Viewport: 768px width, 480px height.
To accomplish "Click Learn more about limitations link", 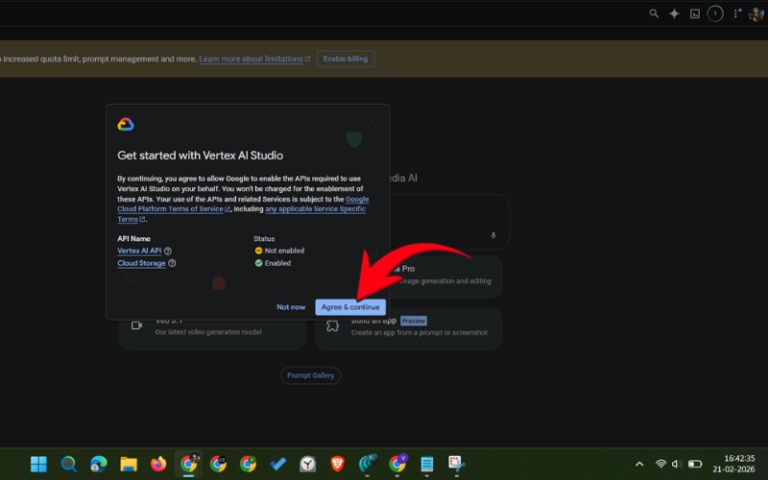I will coord(254,59).
